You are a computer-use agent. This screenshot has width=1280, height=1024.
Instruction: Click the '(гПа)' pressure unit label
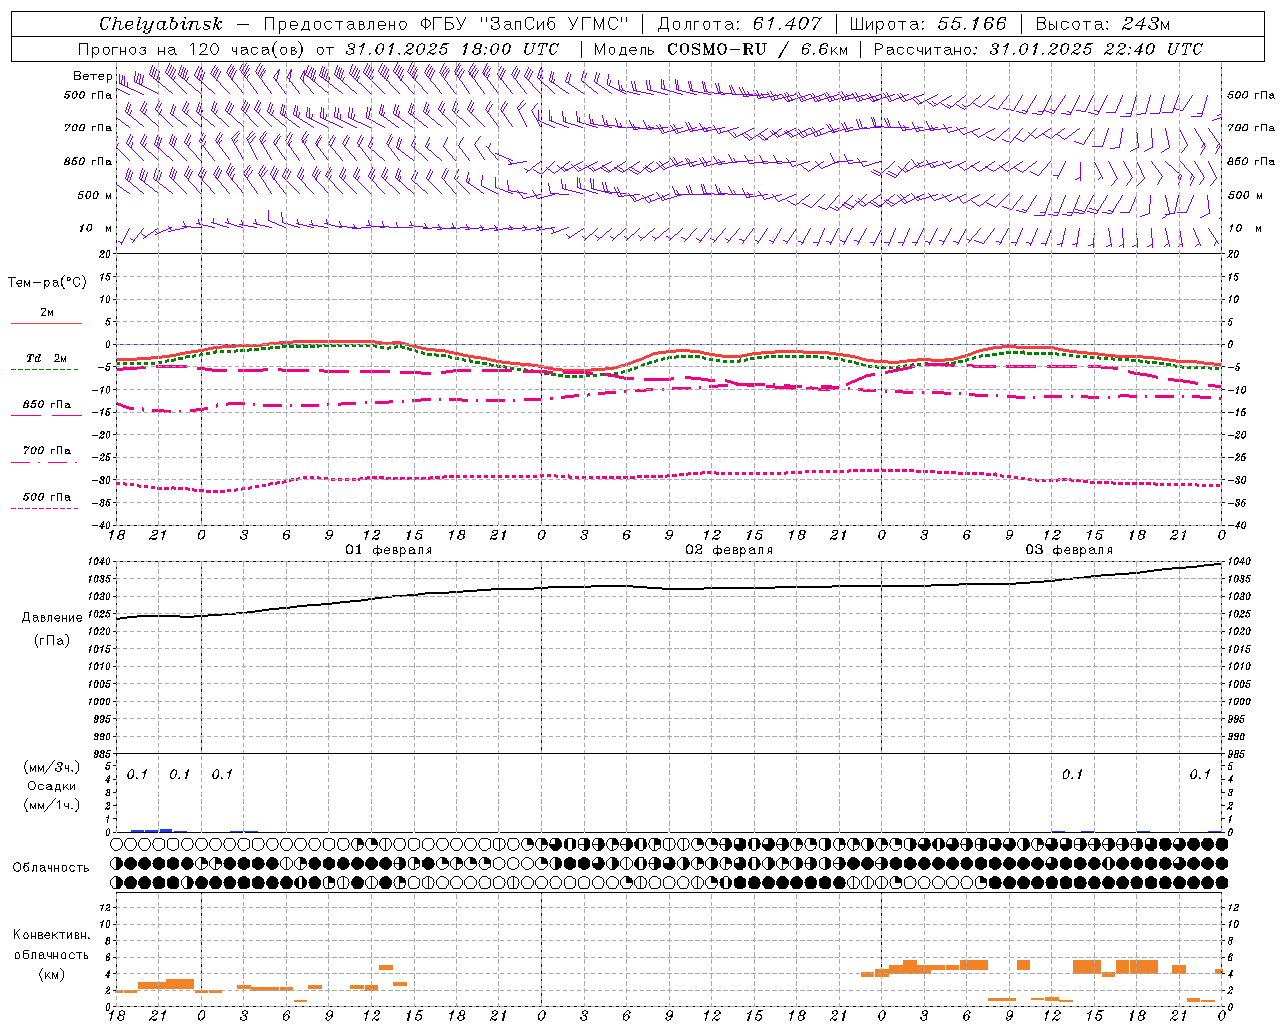52,640
